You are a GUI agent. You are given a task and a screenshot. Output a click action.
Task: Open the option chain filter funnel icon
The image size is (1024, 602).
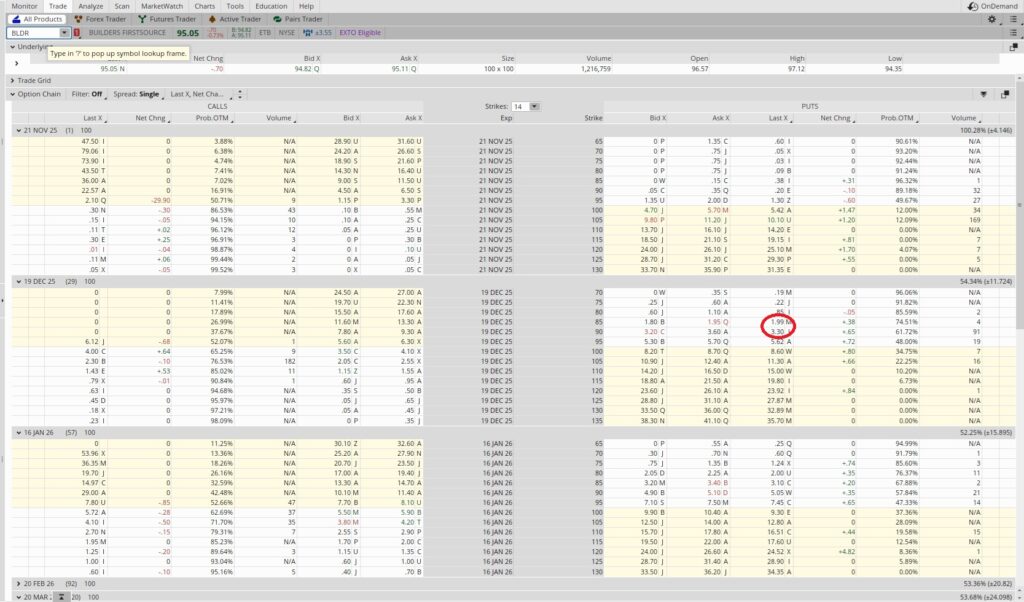tap(984, 93)
